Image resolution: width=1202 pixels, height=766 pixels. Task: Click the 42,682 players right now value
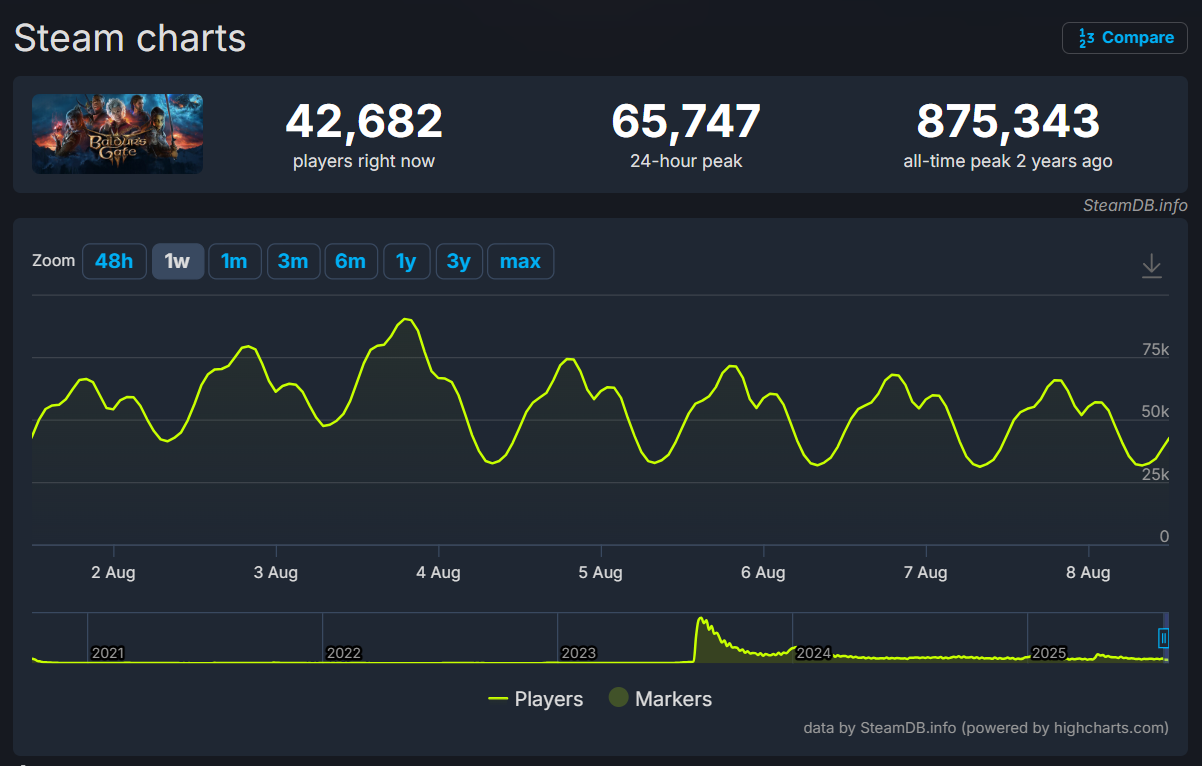[x=364, y=122]
